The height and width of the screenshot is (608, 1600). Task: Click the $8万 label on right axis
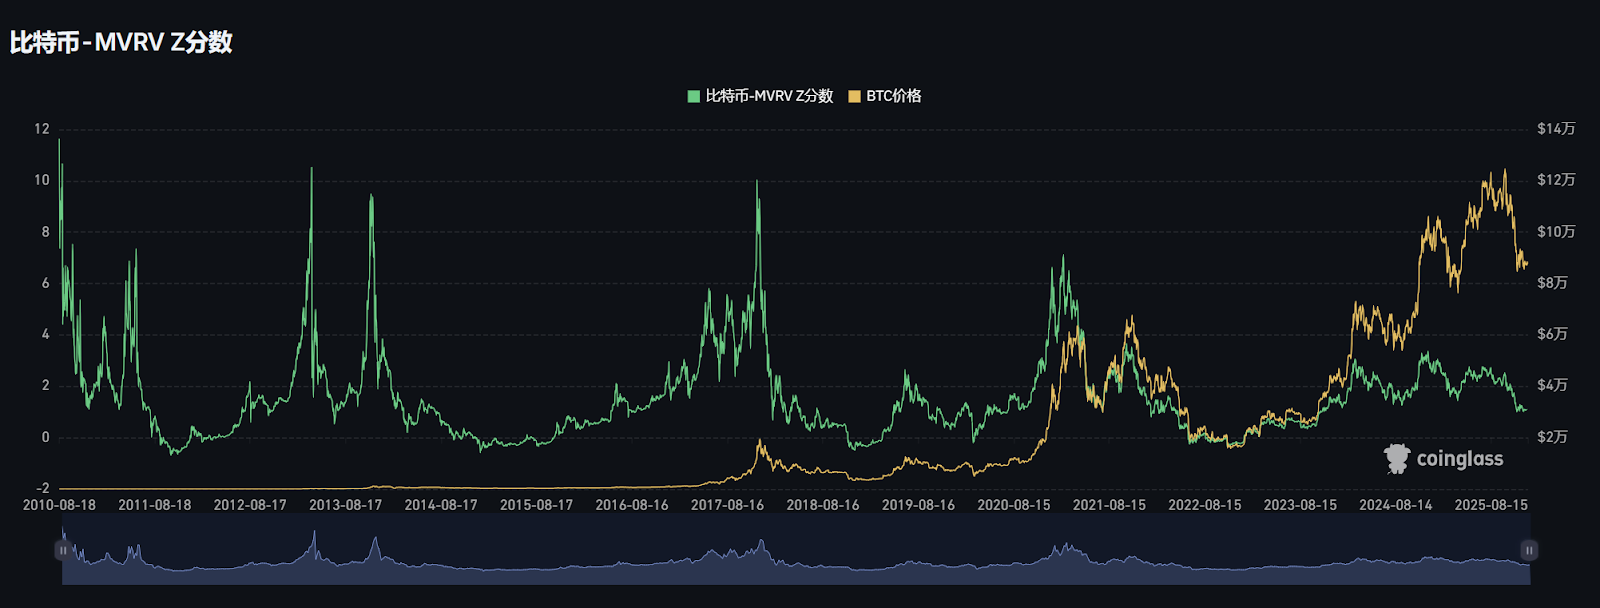[1552, 283]
